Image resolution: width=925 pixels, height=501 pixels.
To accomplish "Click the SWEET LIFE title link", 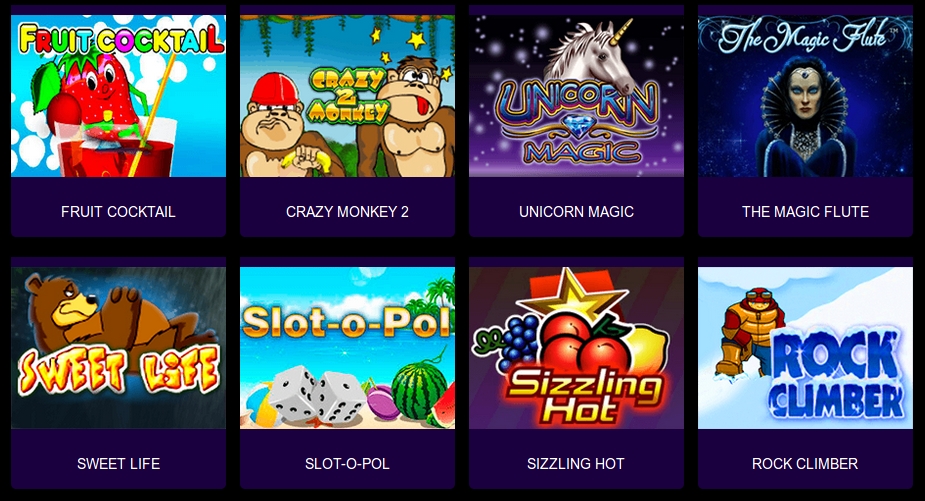I will pos(118,464).
